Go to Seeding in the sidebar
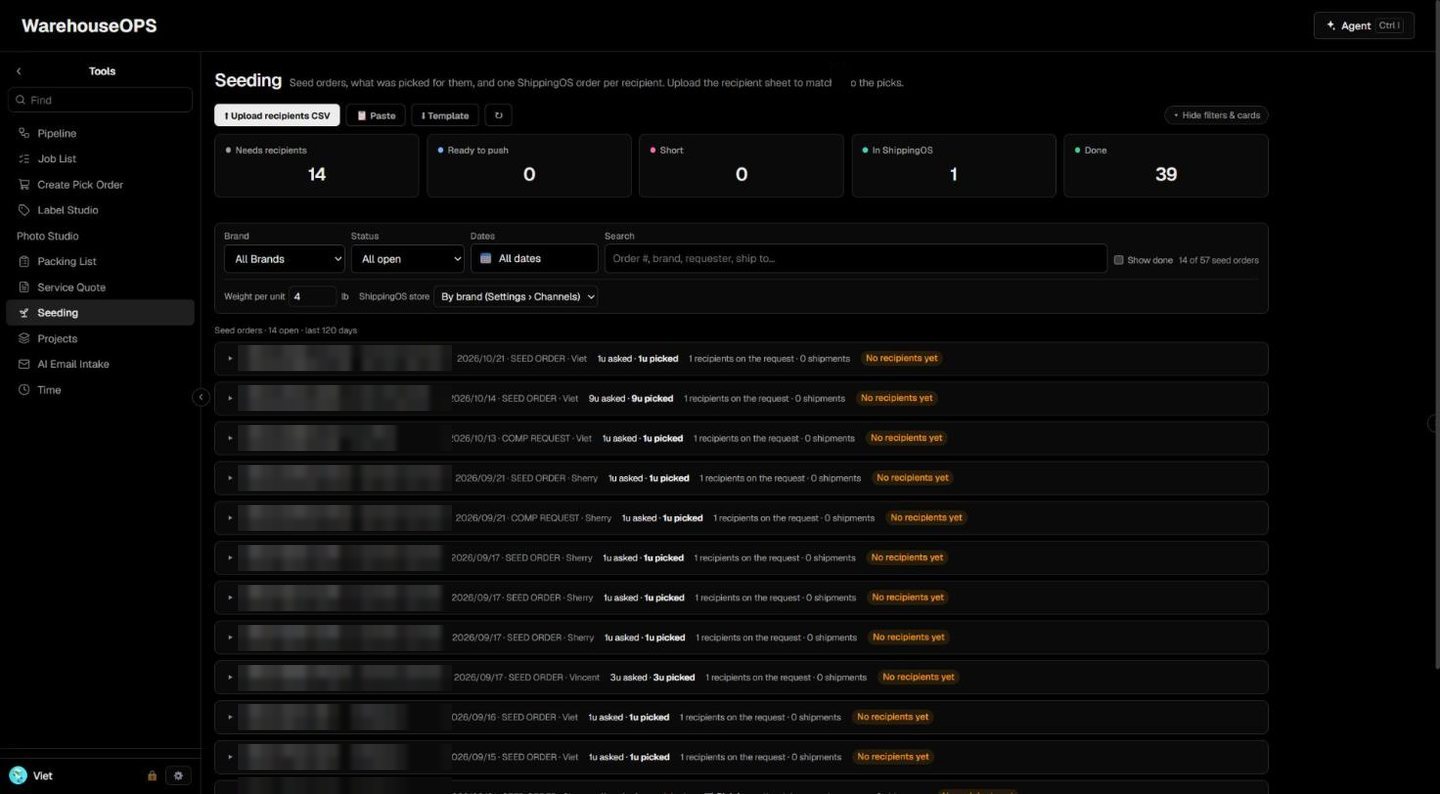The image size is (1440, 794). (x=100, y=313)
